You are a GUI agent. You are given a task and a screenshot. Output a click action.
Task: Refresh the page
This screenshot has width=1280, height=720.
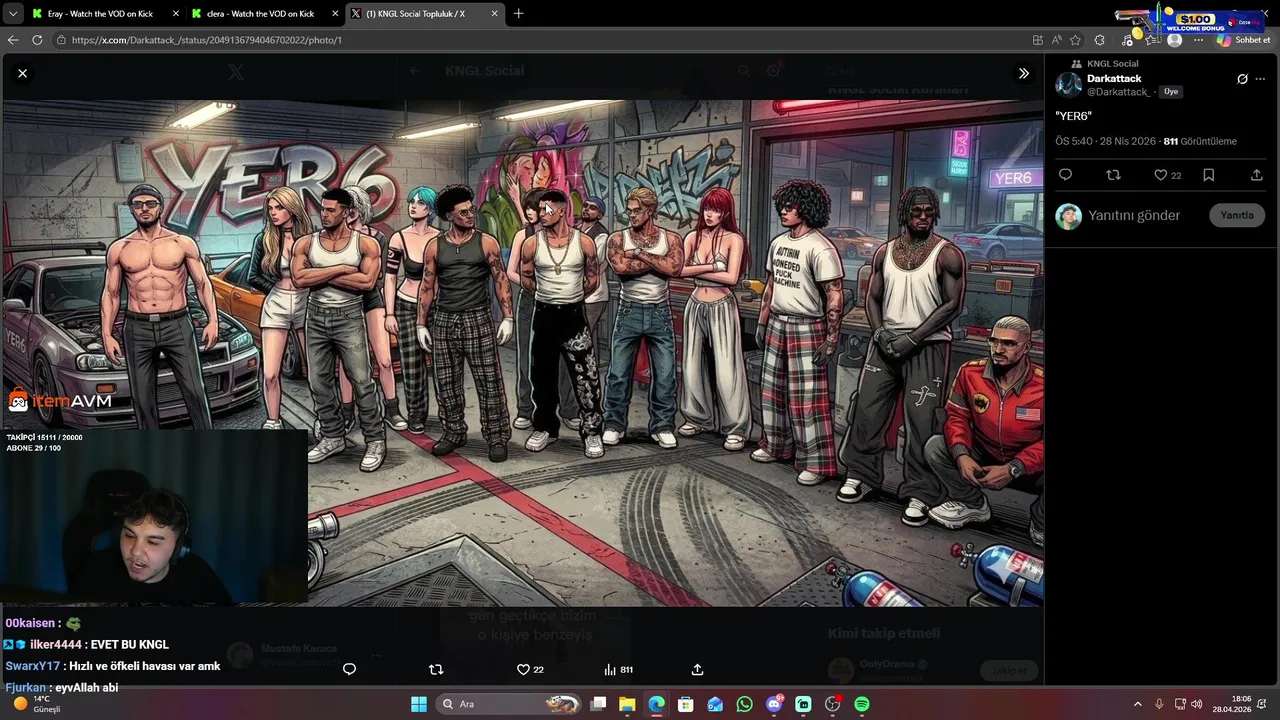(37, 40)
